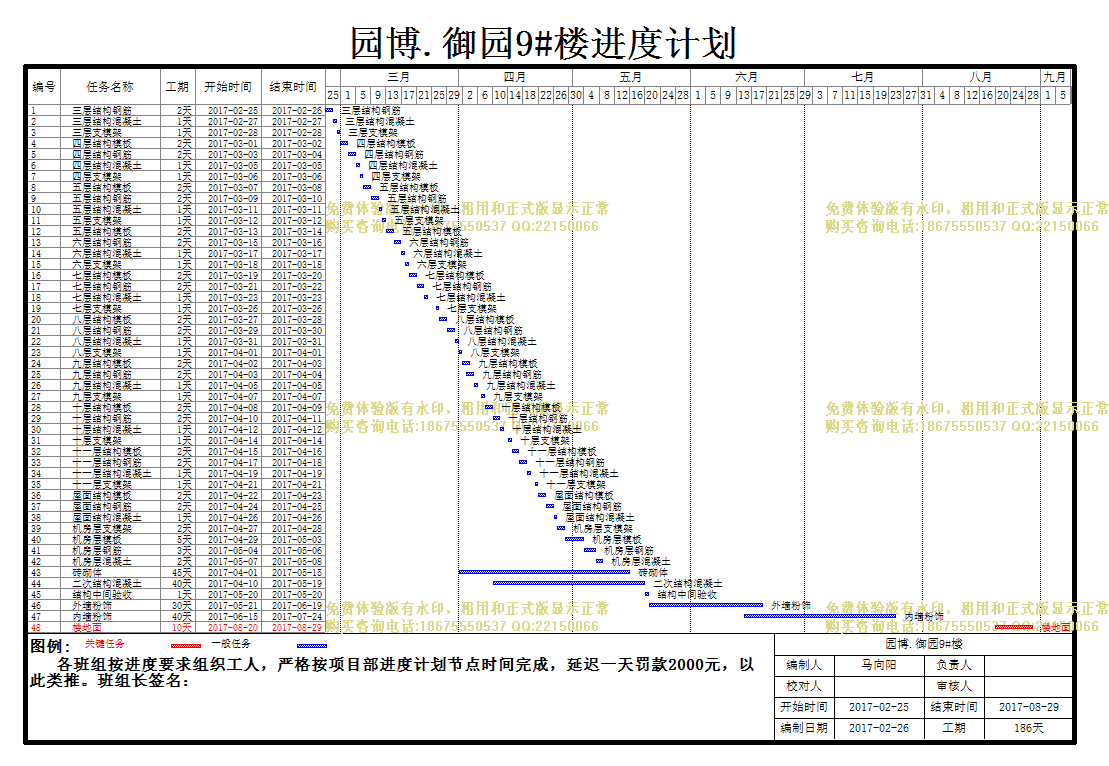Click the chart title 园博.御园9#楼进度计划

point(543,44)
